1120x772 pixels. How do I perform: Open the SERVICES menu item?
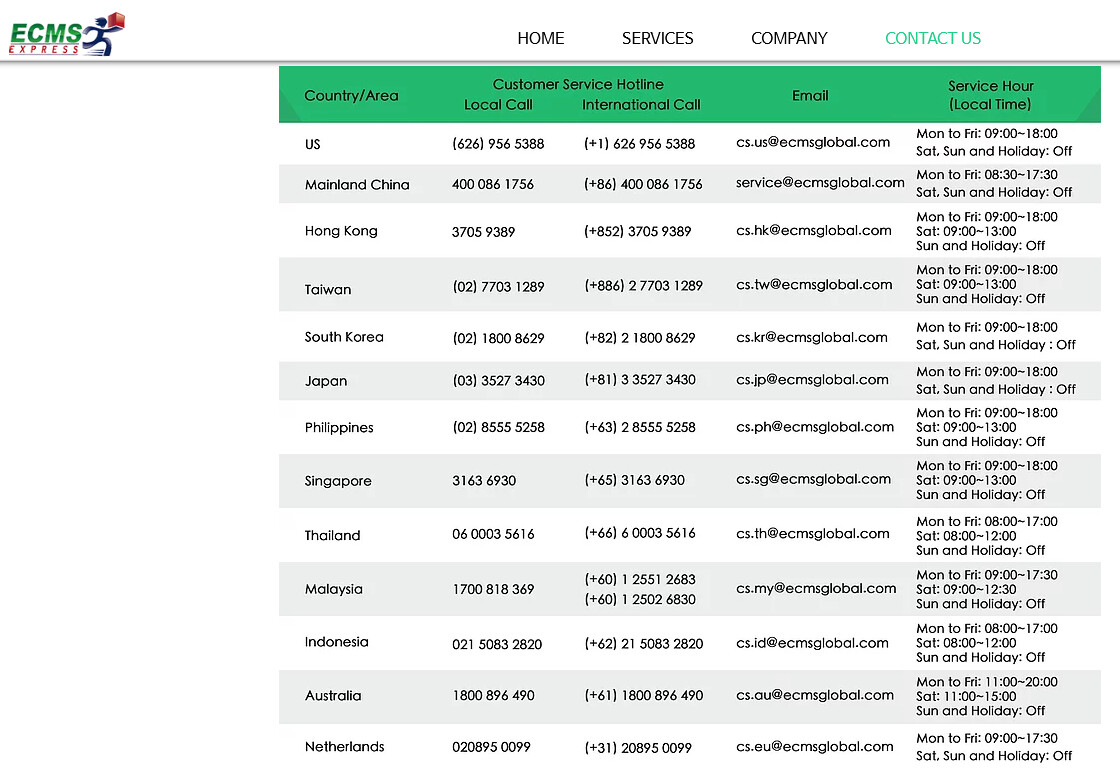pos(657,38)
